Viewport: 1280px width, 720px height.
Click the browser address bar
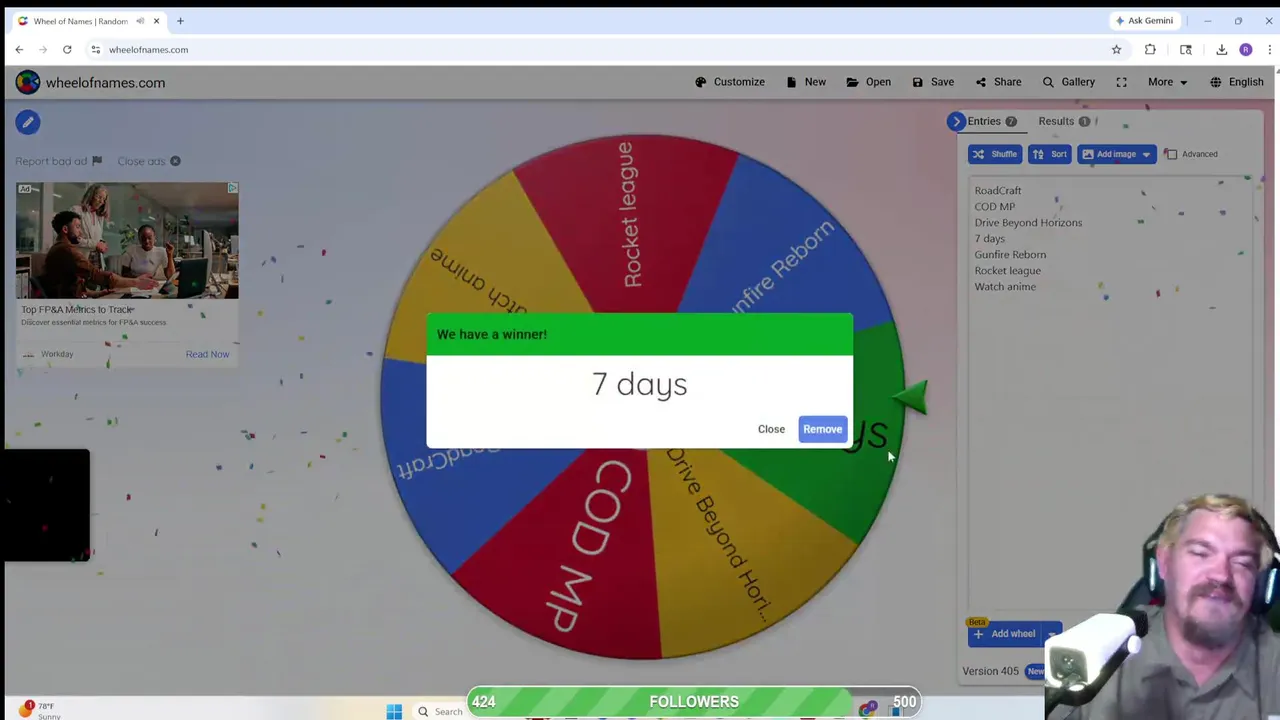tap(600, 49)
